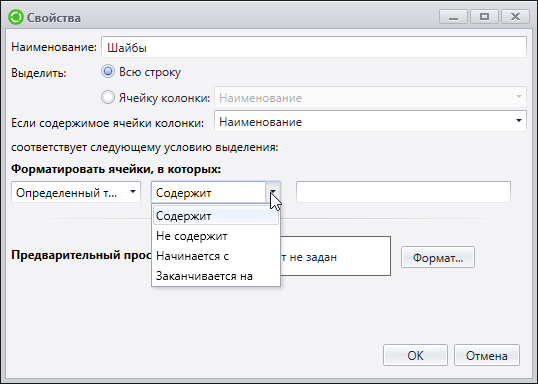This screenshot has height=384, width=538.
Task: Click the Наименование field containing Шайбы
Action: click(314, 47)
